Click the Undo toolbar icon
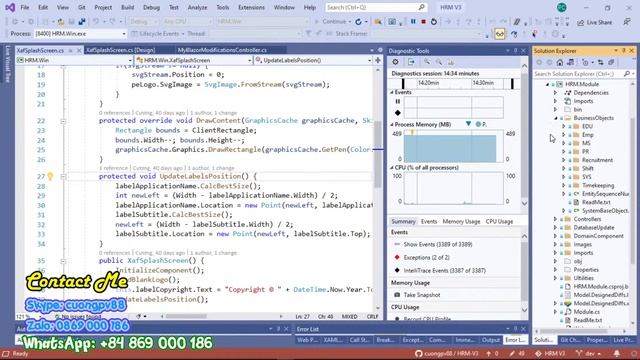The height and width of the screenshot is (360, 640). (x=96, y=22)
